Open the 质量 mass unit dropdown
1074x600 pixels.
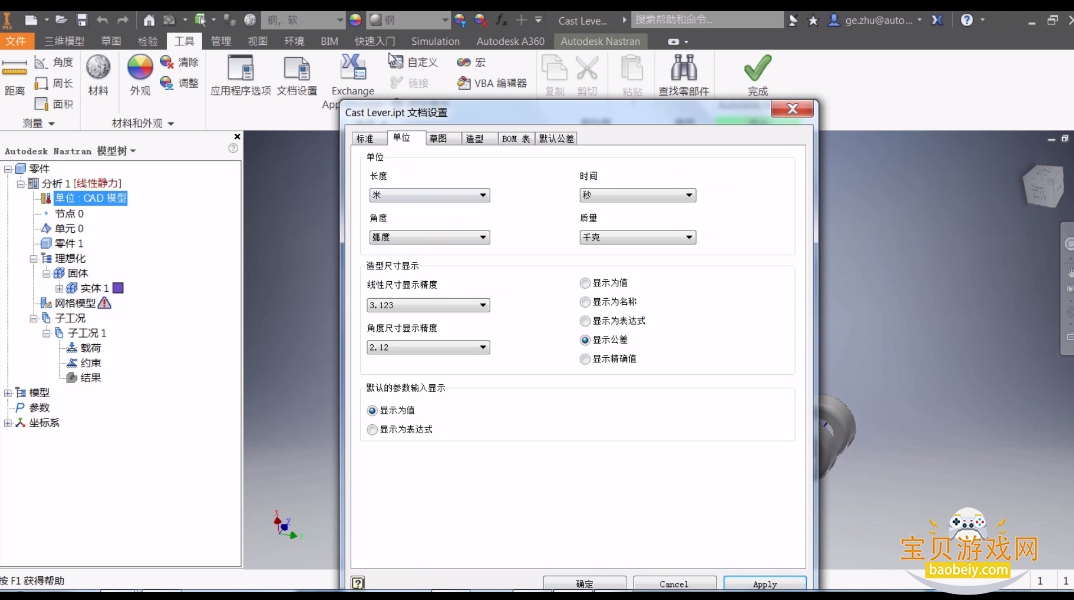(638, 237)
